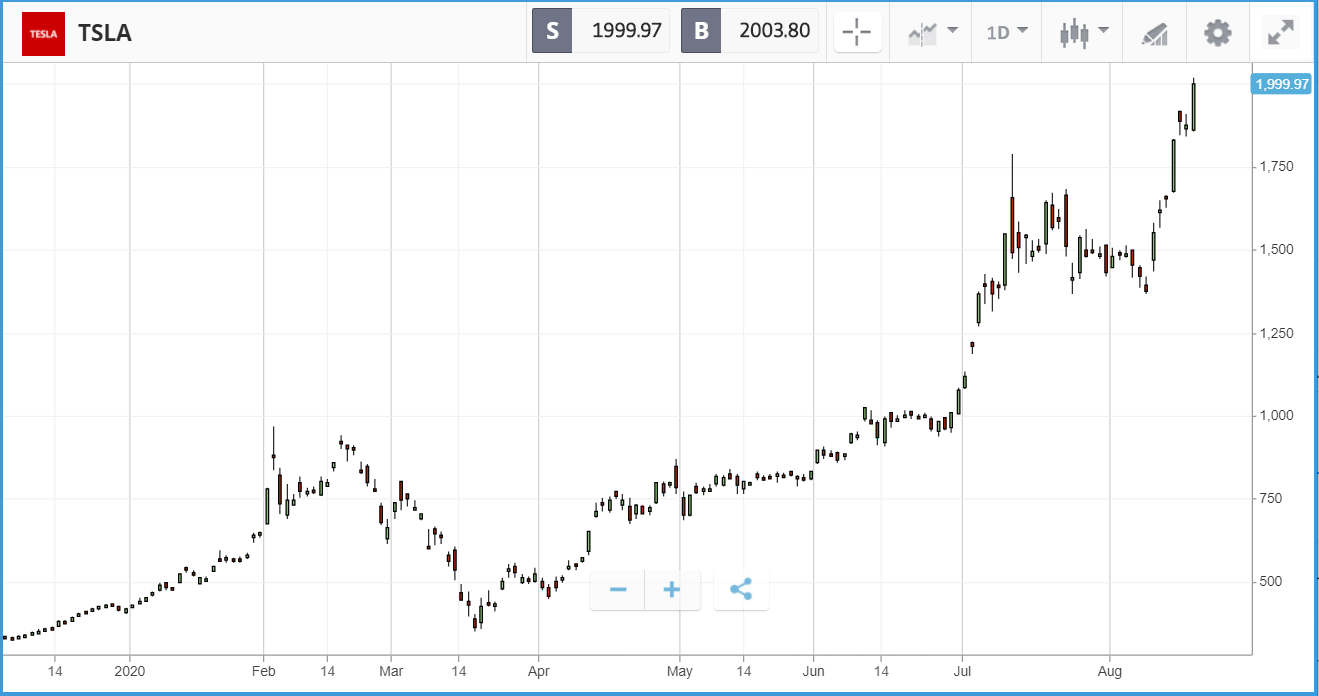Select the drawing tools pencil icon
The image size is (1319, 696).
[x=1155, y=33]
